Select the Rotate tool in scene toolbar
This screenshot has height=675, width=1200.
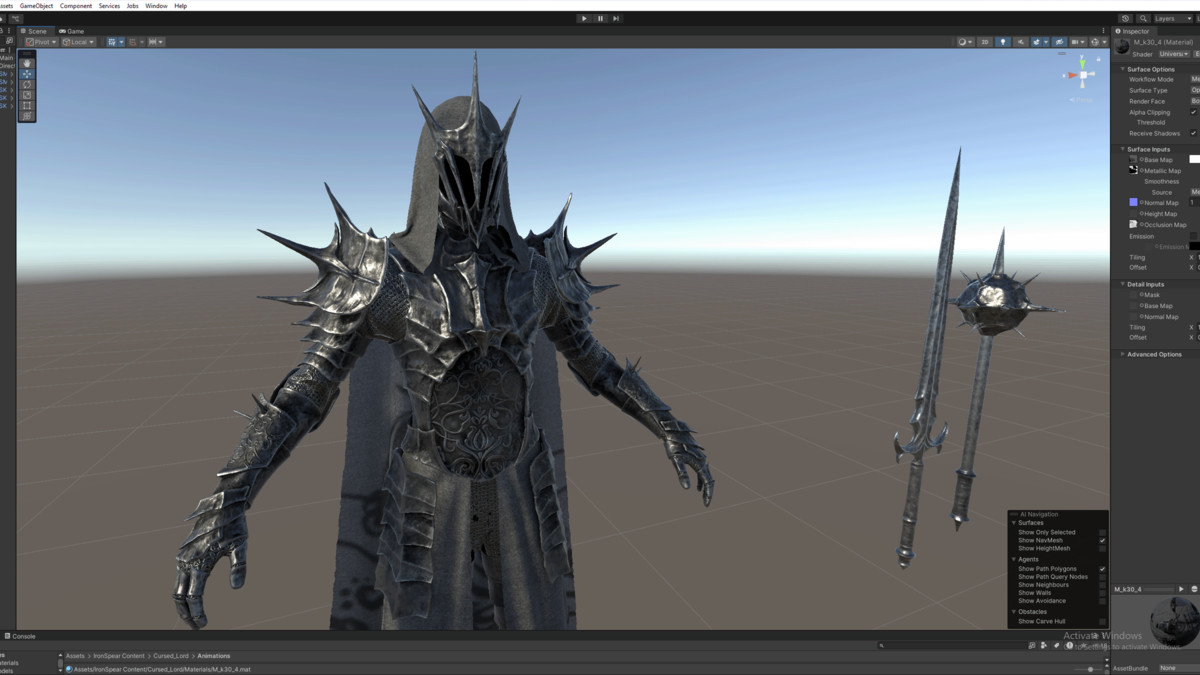(27, 85)
